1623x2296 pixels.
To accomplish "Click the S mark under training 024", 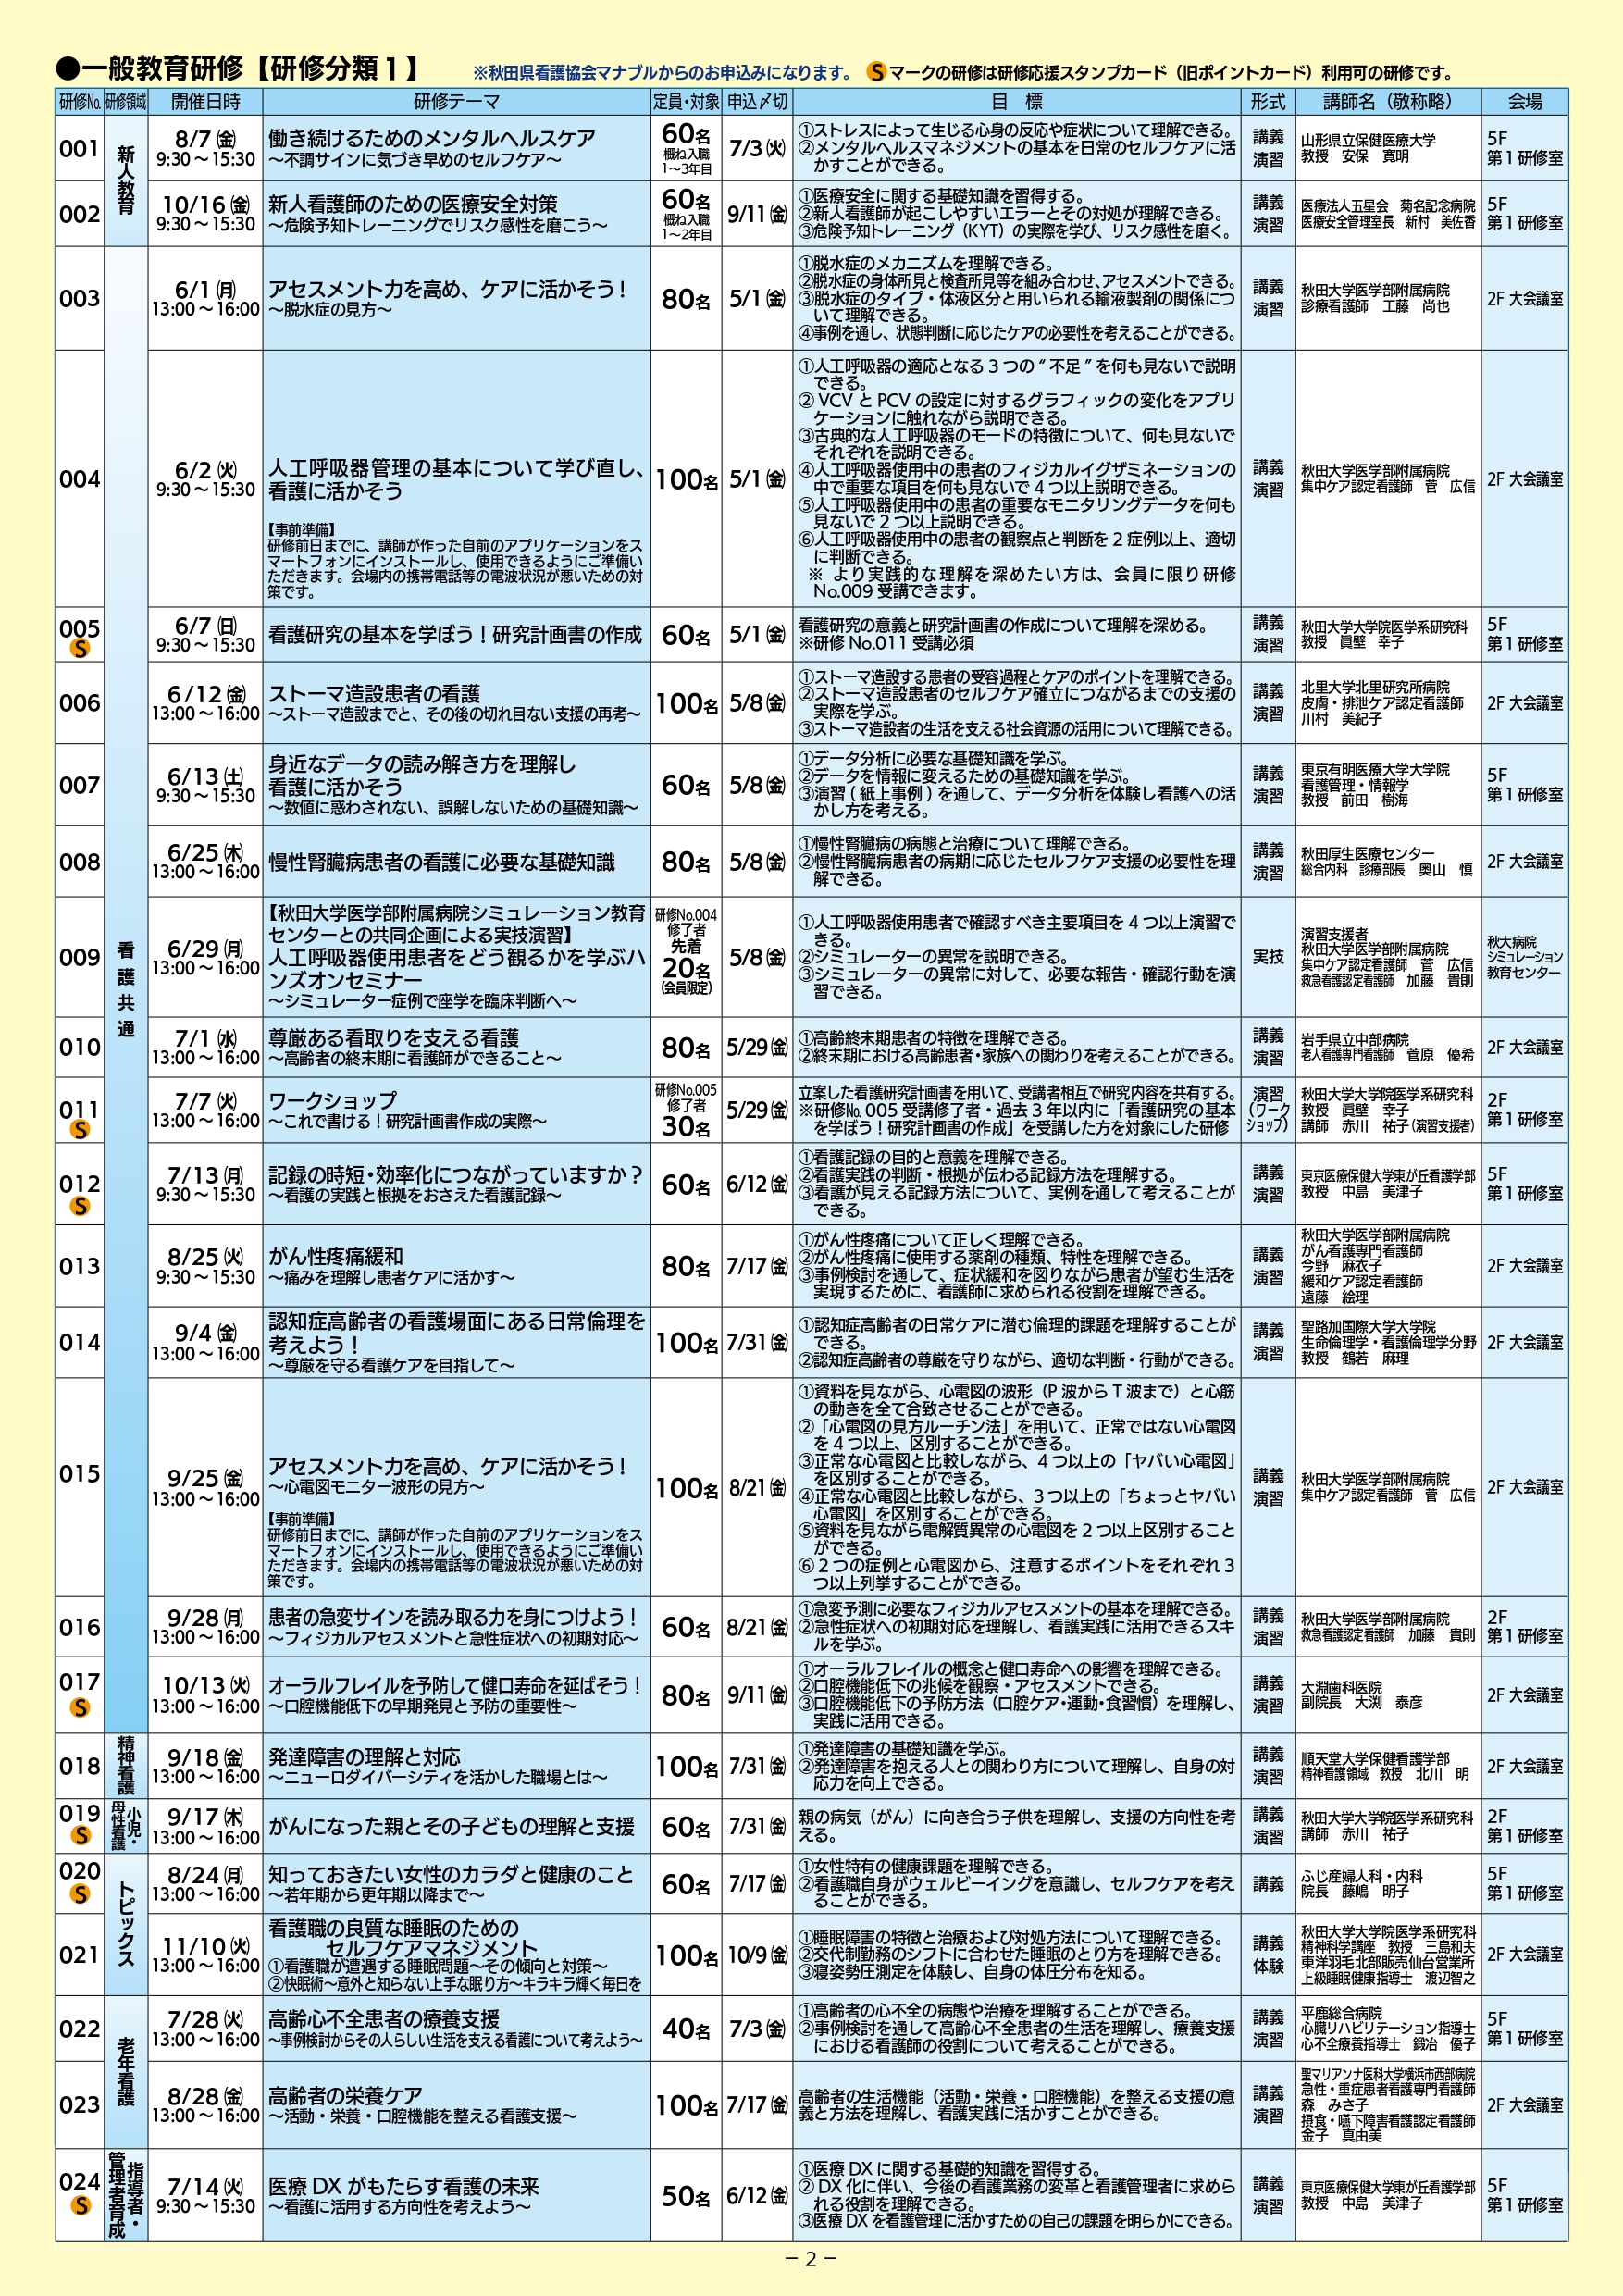I will (x=79, y=2204).
